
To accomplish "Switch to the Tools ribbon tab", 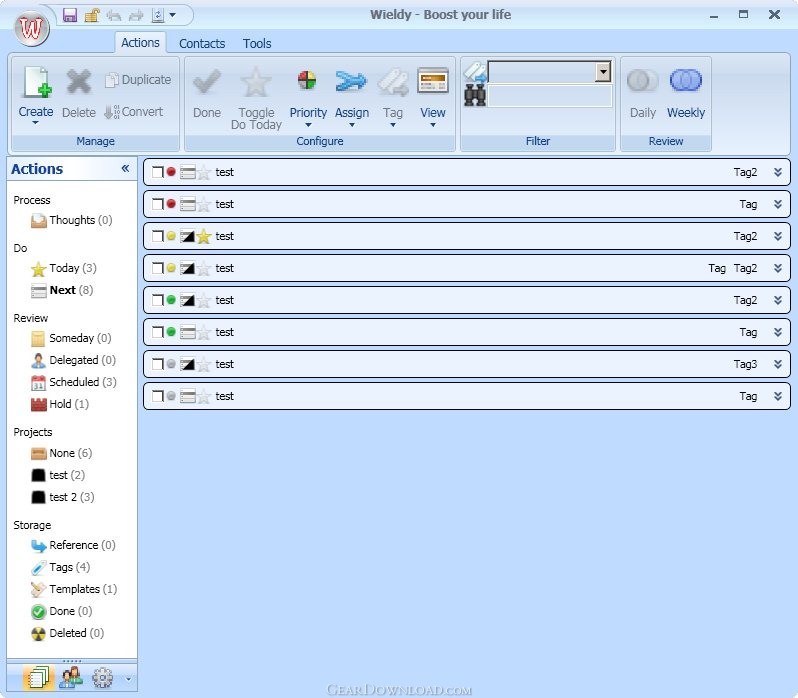I will [257, 44].
